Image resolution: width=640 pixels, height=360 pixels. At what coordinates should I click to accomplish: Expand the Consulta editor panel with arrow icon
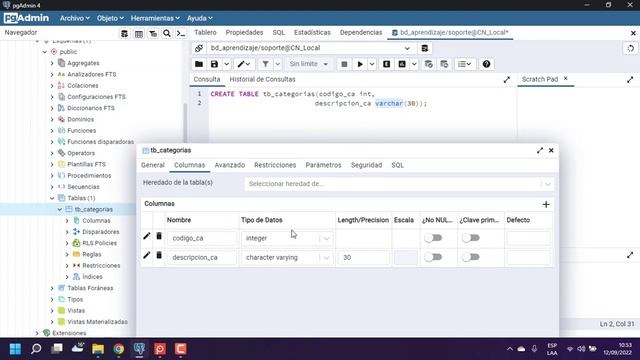coord(507,80)
